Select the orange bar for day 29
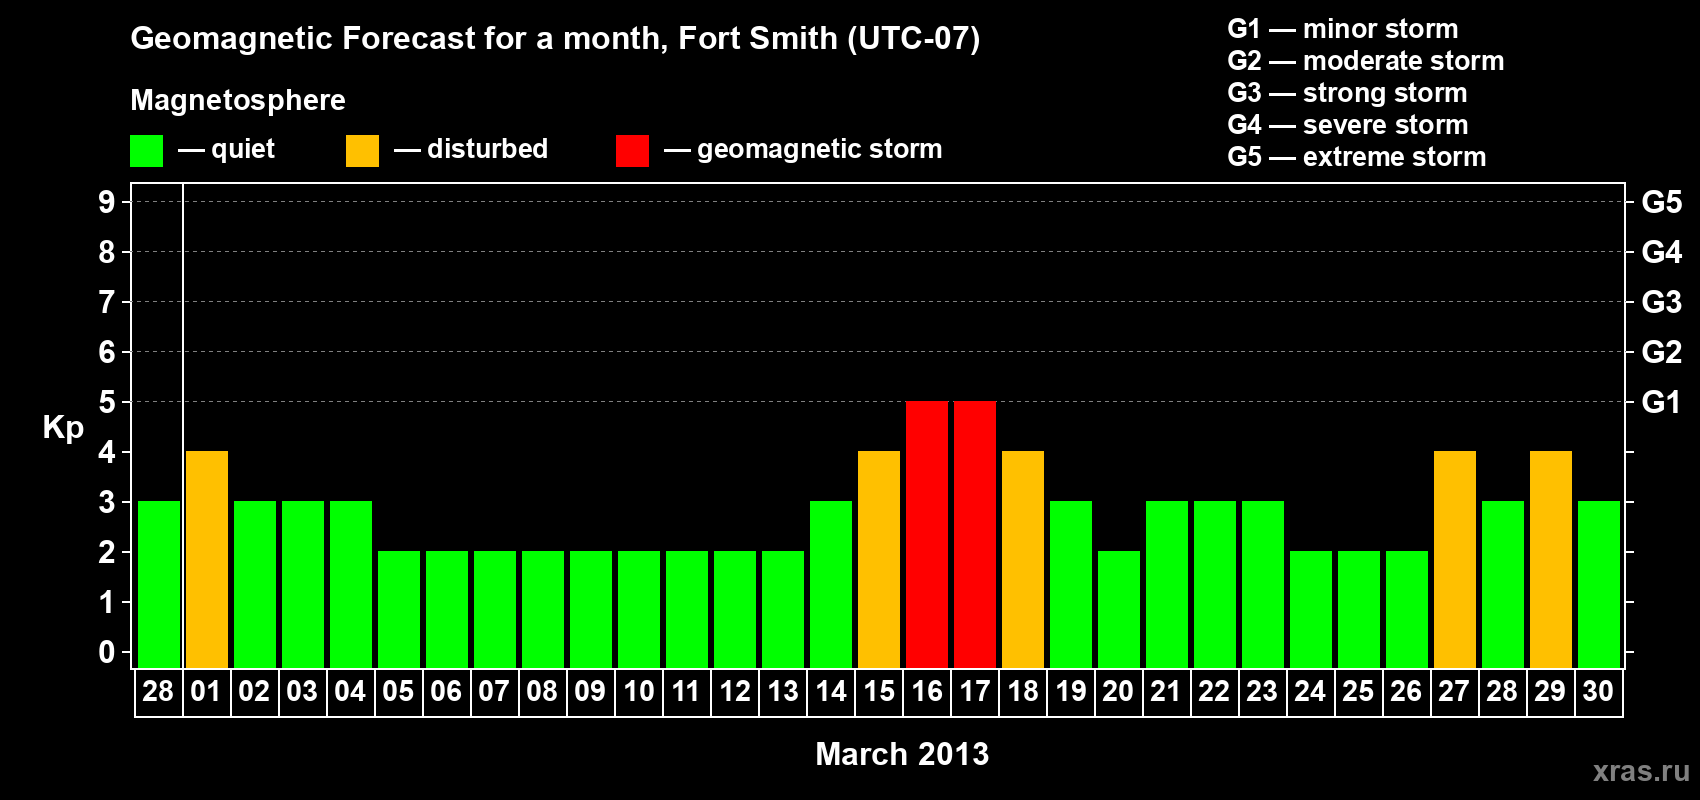 pos(1551,559)
